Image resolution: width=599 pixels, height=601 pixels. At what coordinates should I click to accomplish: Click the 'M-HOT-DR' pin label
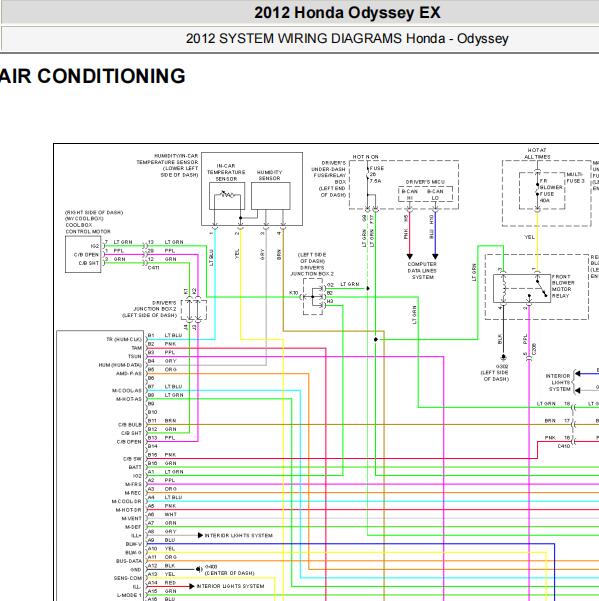129,510
